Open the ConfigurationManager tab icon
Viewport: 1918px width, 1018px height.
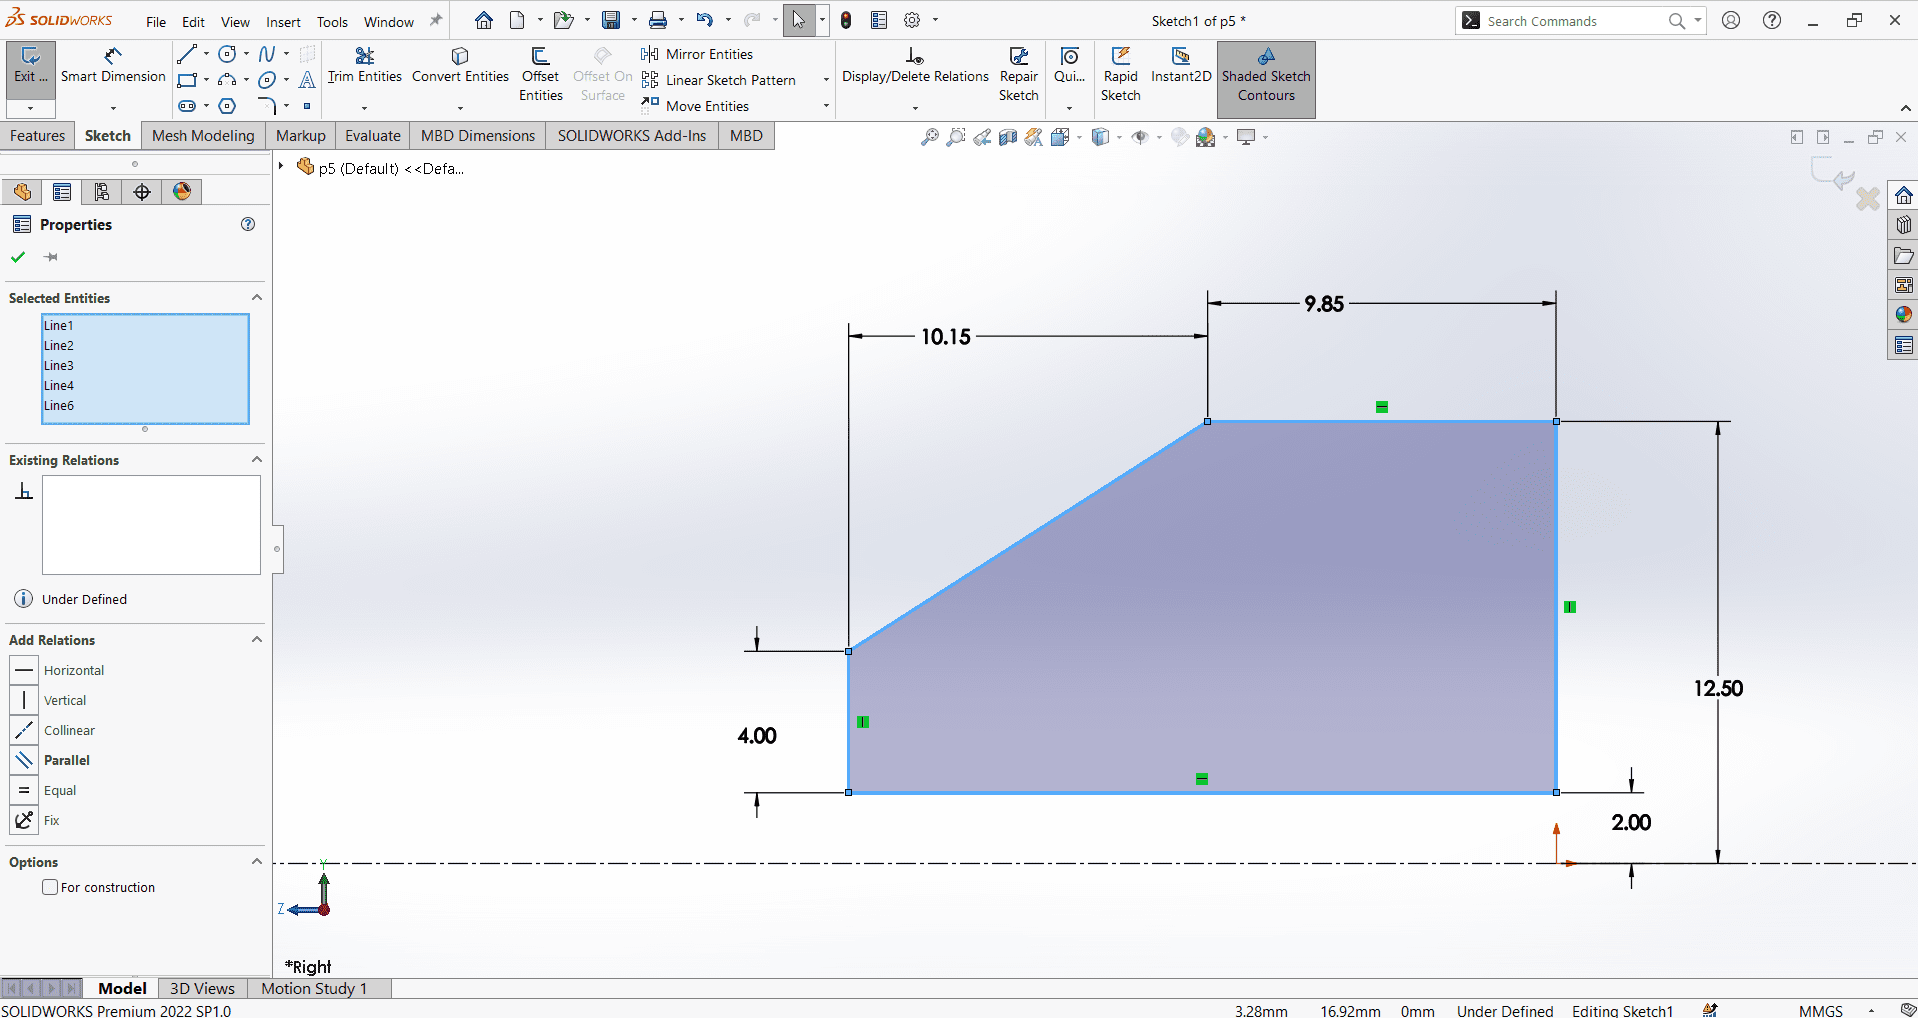click(x=101, y=192)
